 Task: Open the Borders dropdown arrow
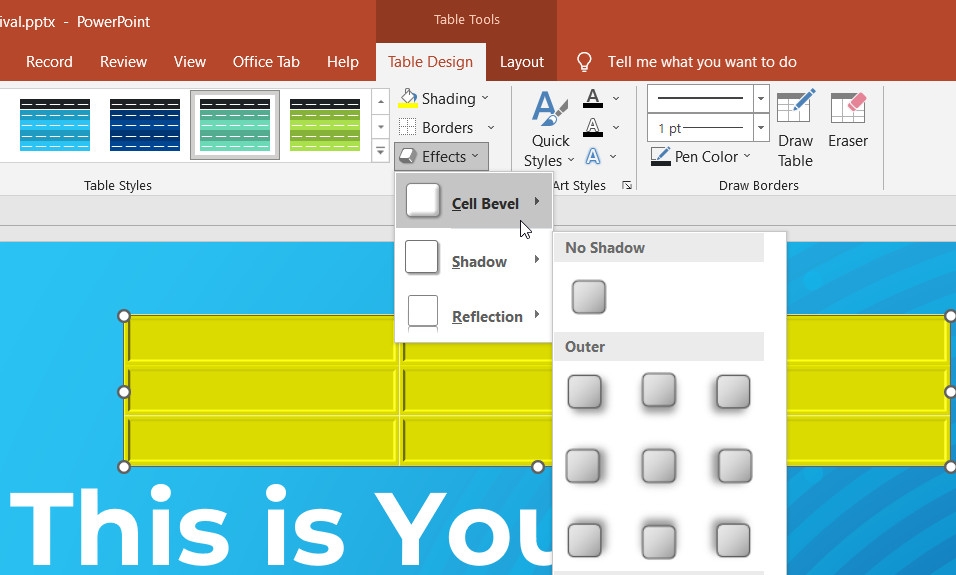point(491,127)
